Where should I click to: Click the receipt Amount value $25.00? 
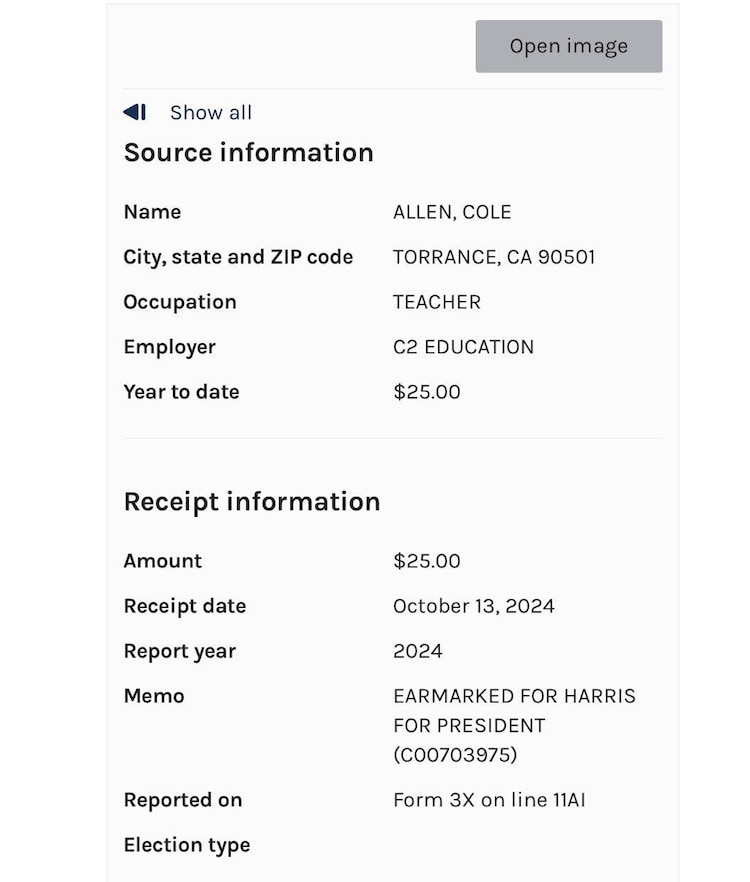pos(427,561)
